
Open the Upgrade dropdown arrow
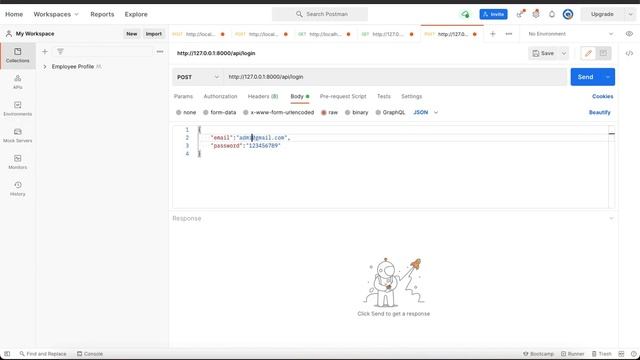pyautogui.click(x=630, y=14)
